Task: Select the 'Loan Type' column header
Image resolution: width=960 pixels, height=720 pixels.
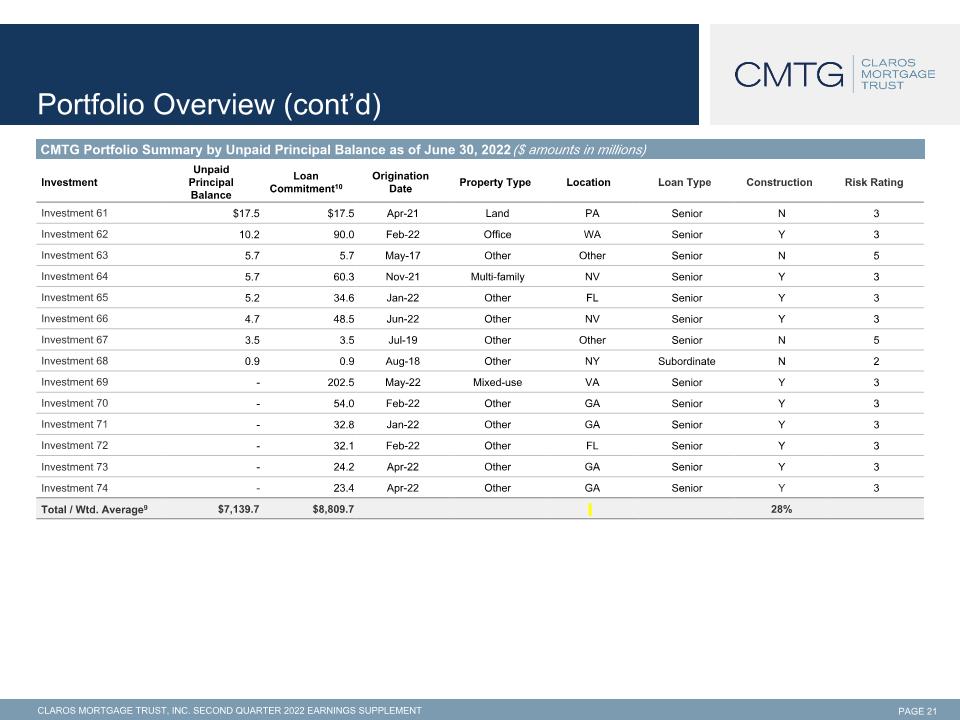Action: [684, 182]
